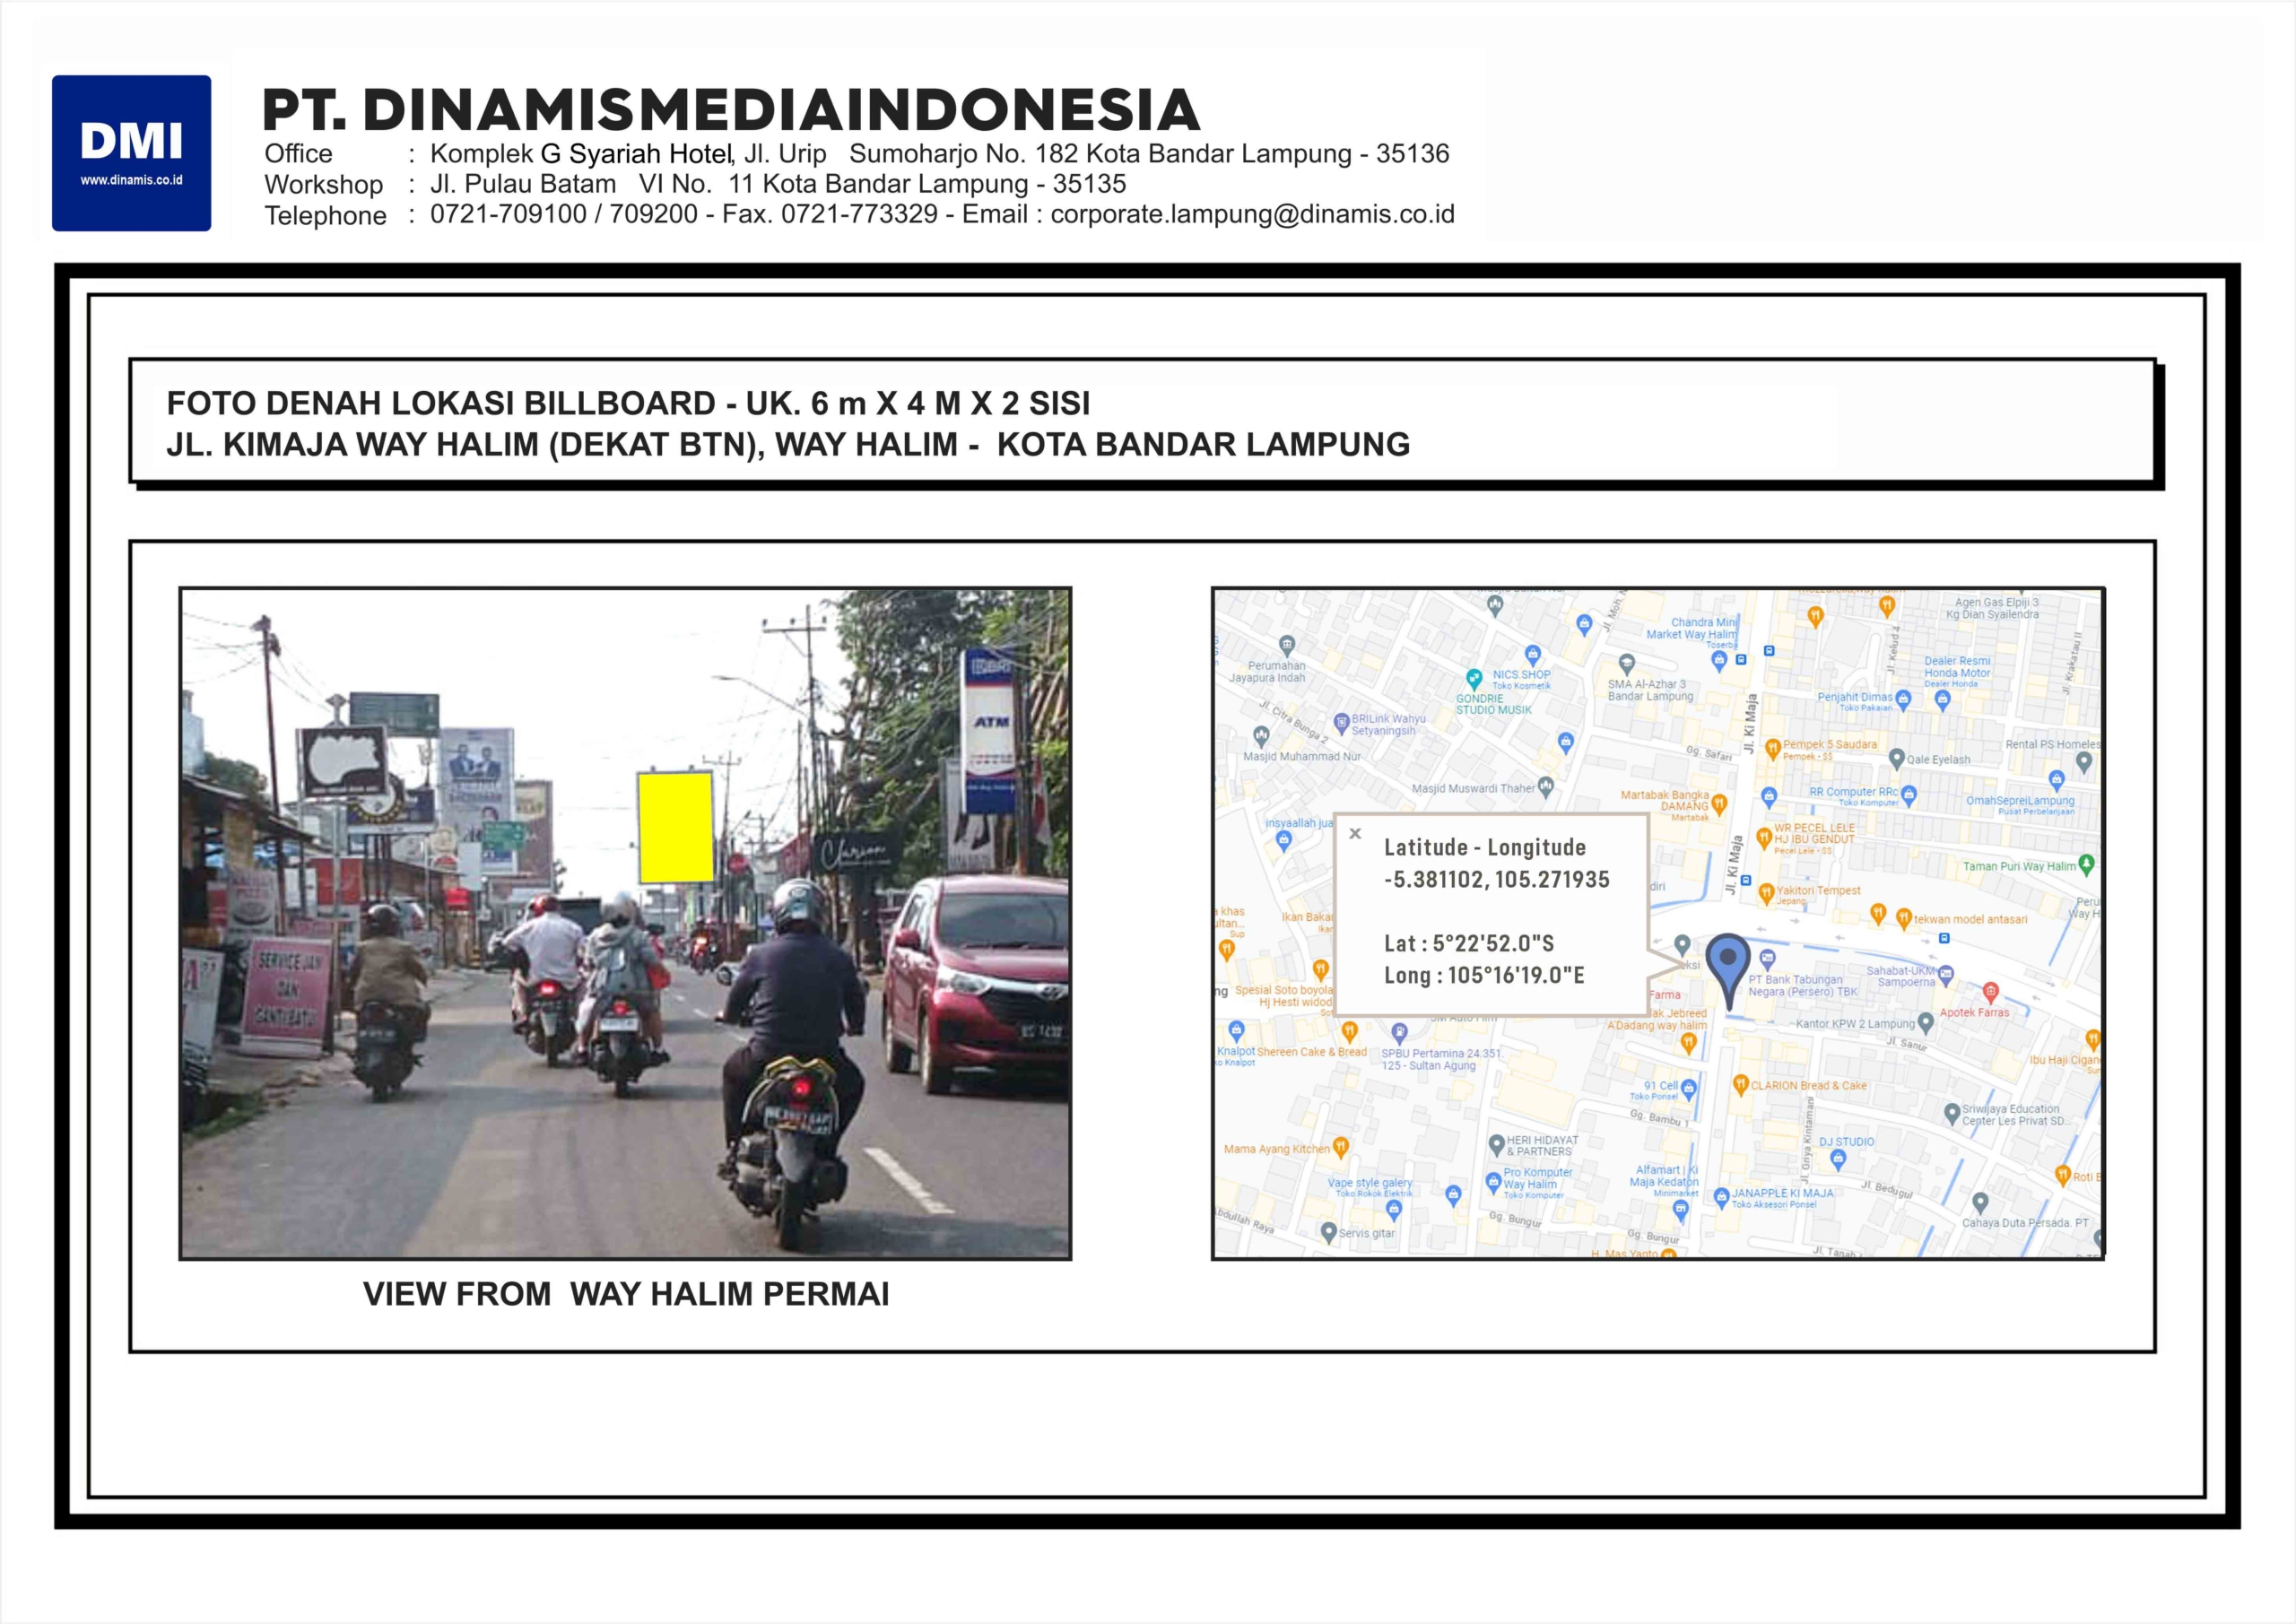The height and width of the screenshot is (1624, 2296).
Task: Click the Telephone number 0721-709100
Action: pyautogui.click(x=508, y=214)
